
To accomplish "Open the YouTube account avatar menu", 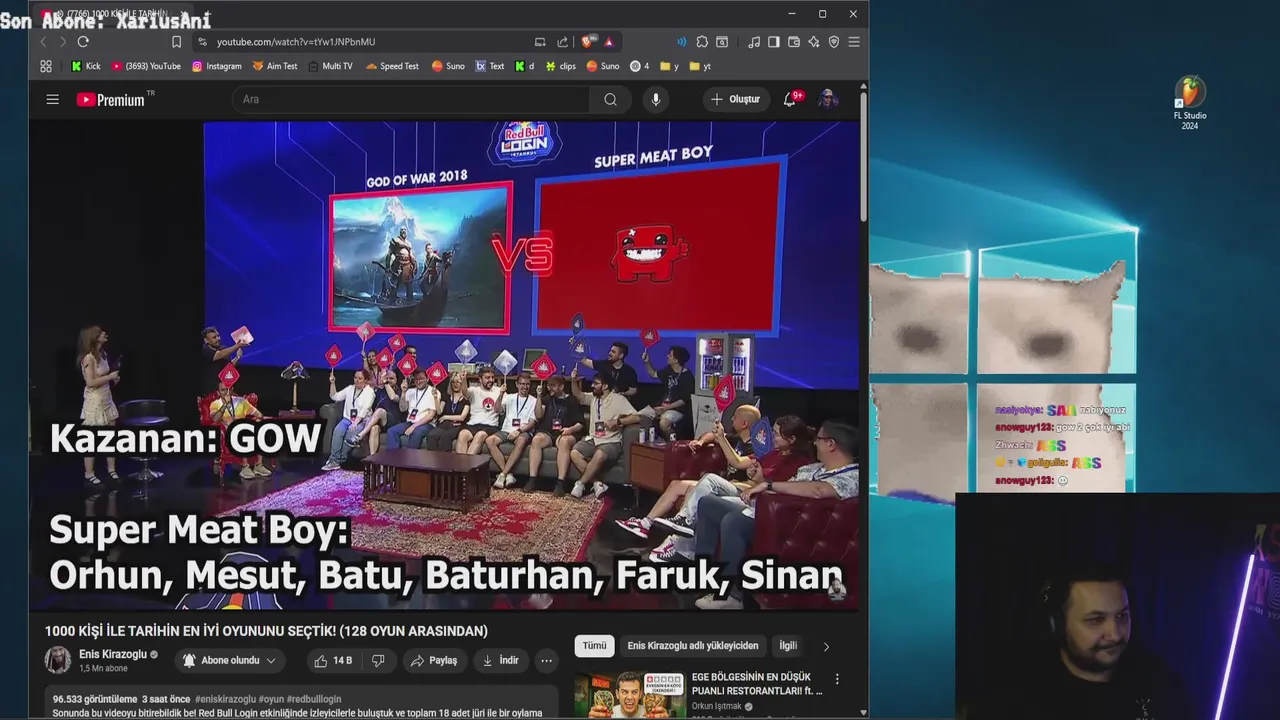I will tap(828, 99).
